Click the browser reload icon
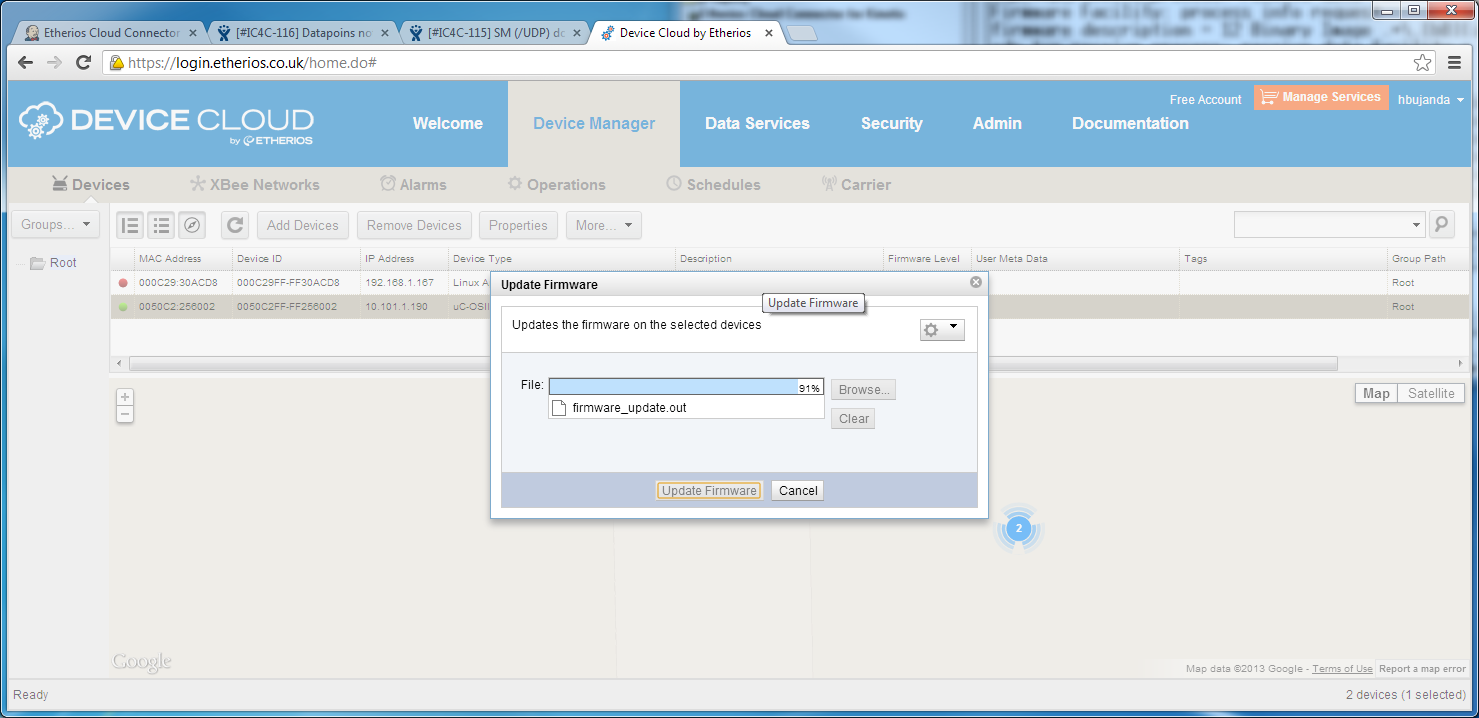Viewport: 1479px width, 718px height. coord(84,62)
